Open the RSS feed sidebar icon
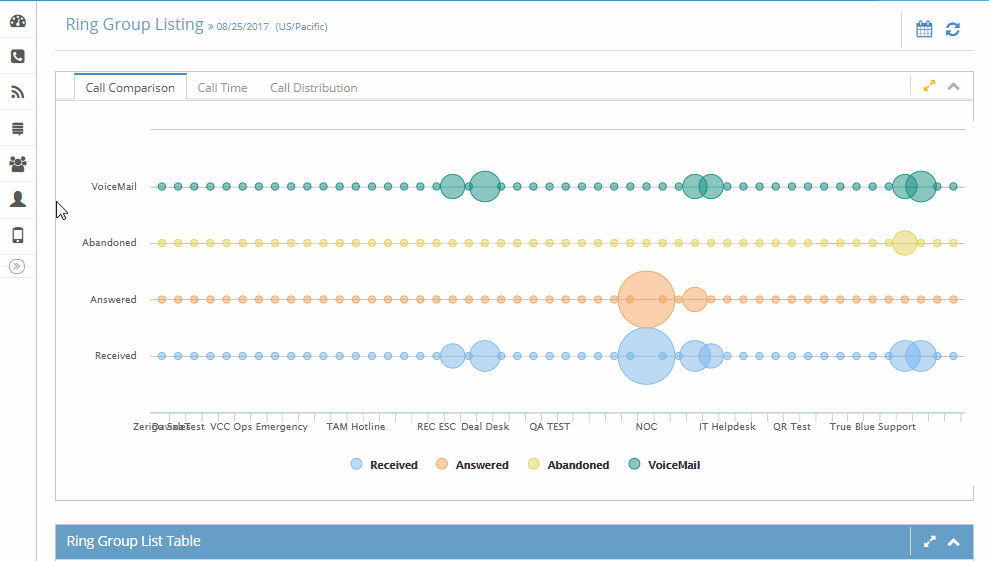Image resolution: width=989 pixels, height=561 pixels. (x=18, y=92)
